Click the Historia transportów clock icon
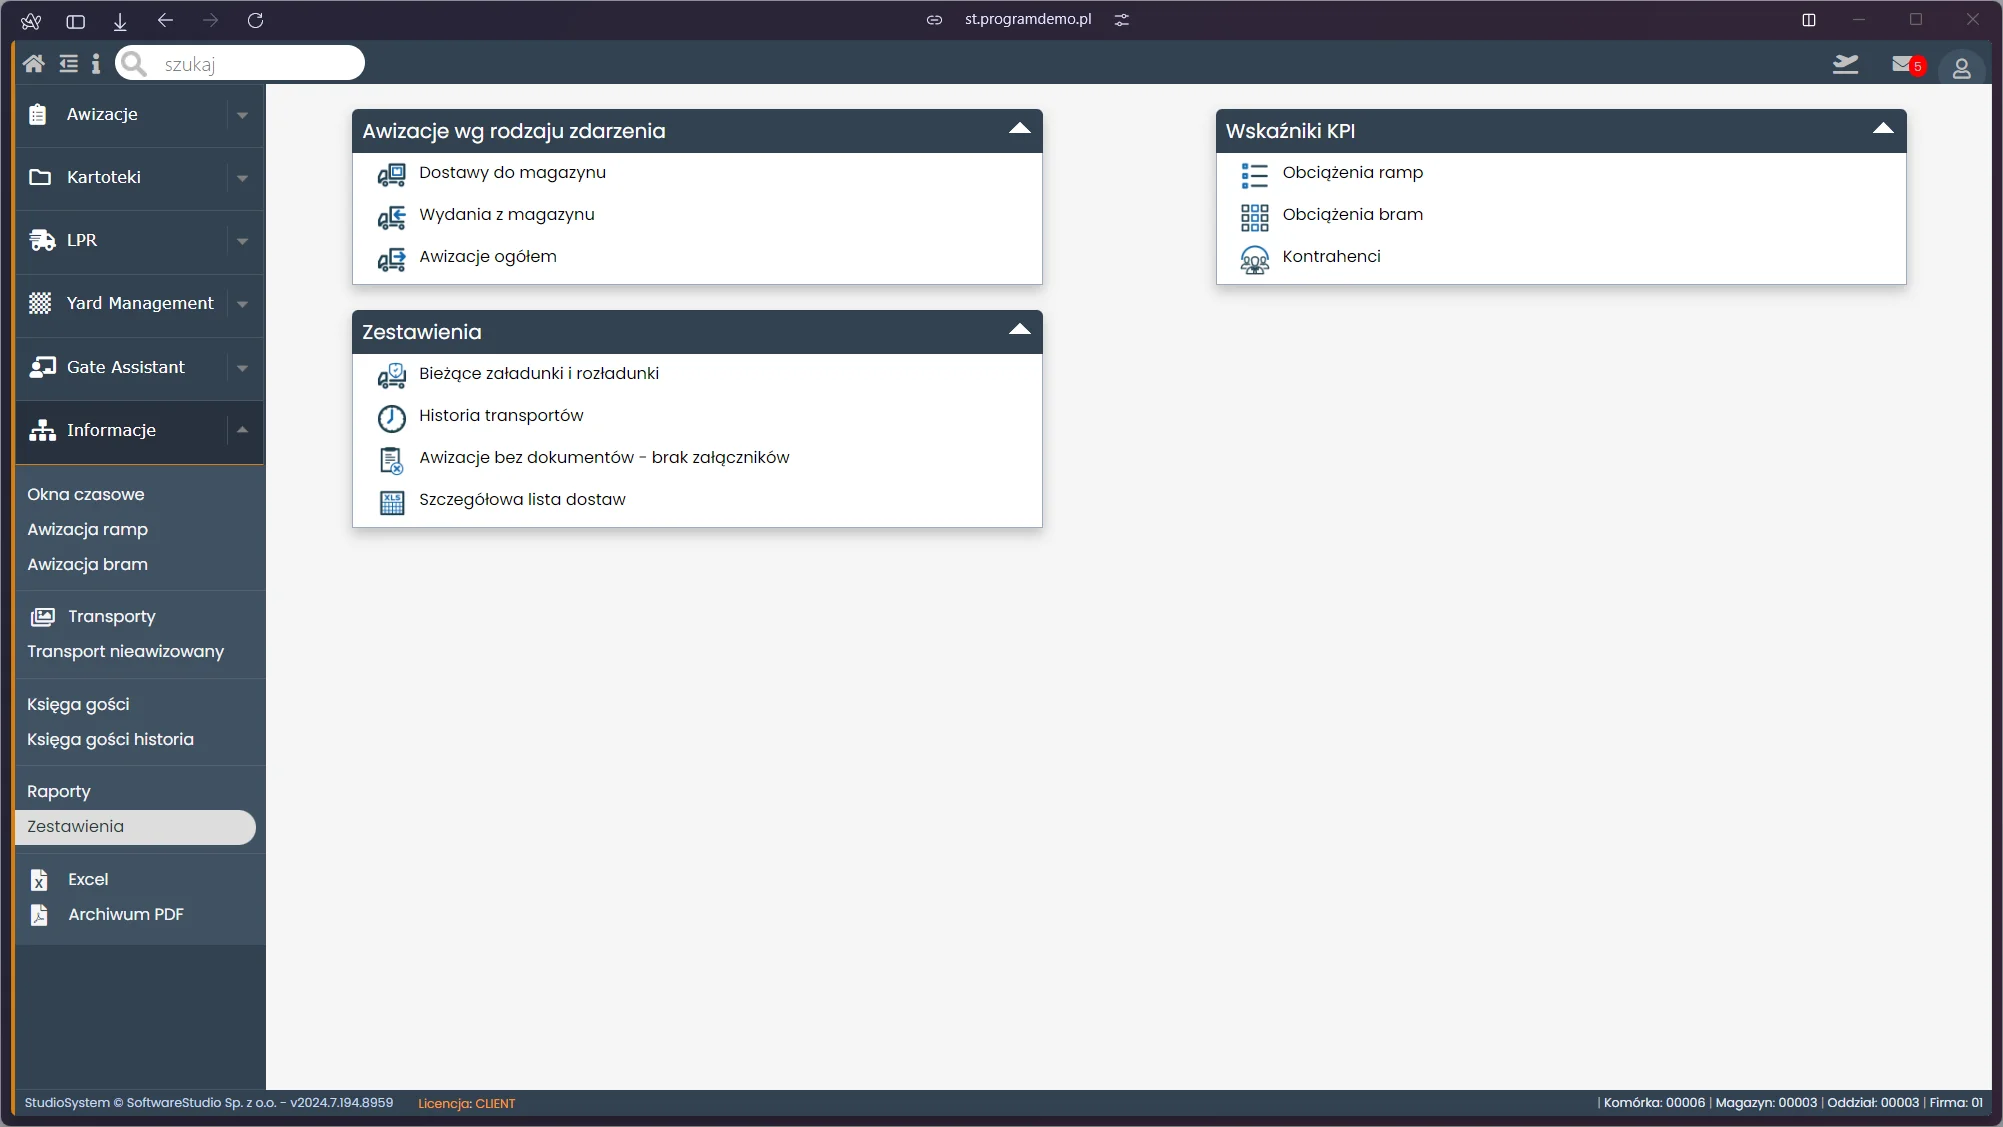 pyautogui.click(x=391, y=418)
